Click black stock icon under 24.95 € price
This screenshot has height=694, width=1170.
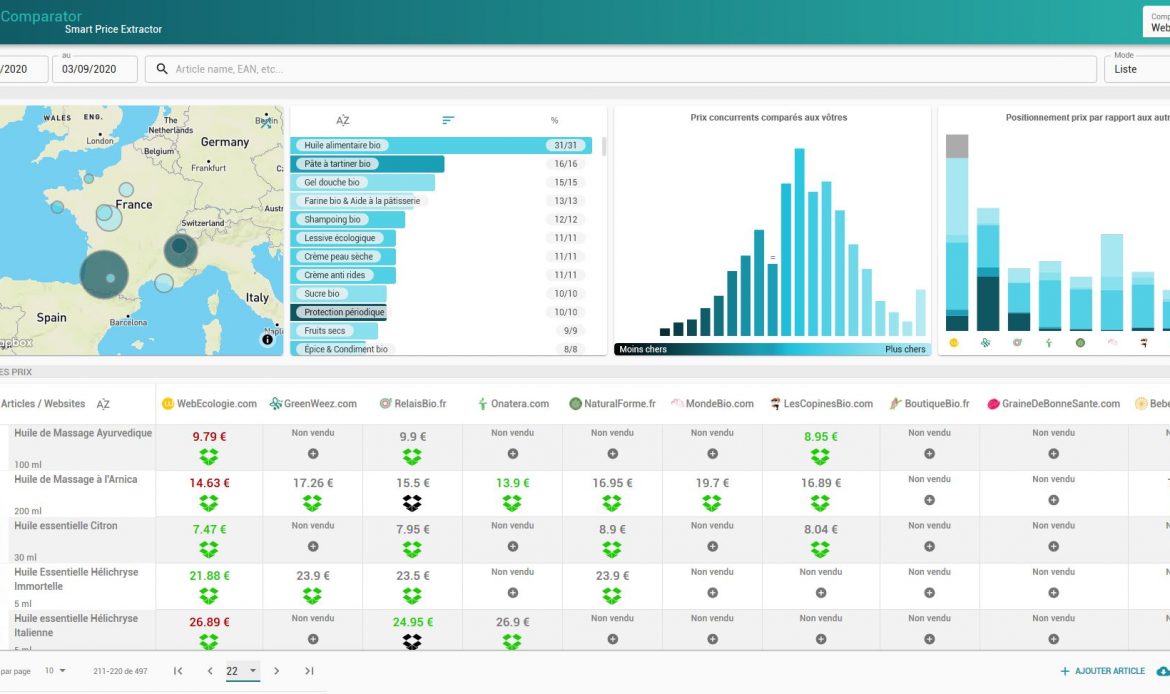tap(412, 641)
